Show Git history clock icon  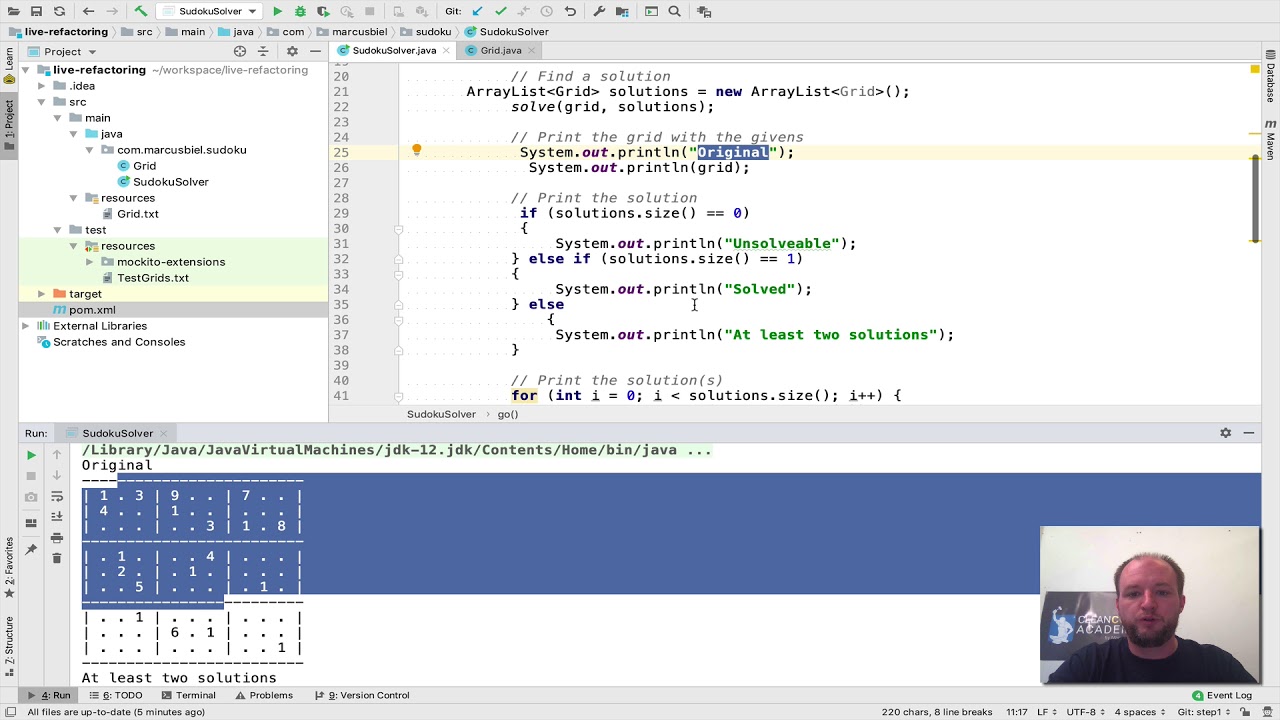[x=546, y=11]
